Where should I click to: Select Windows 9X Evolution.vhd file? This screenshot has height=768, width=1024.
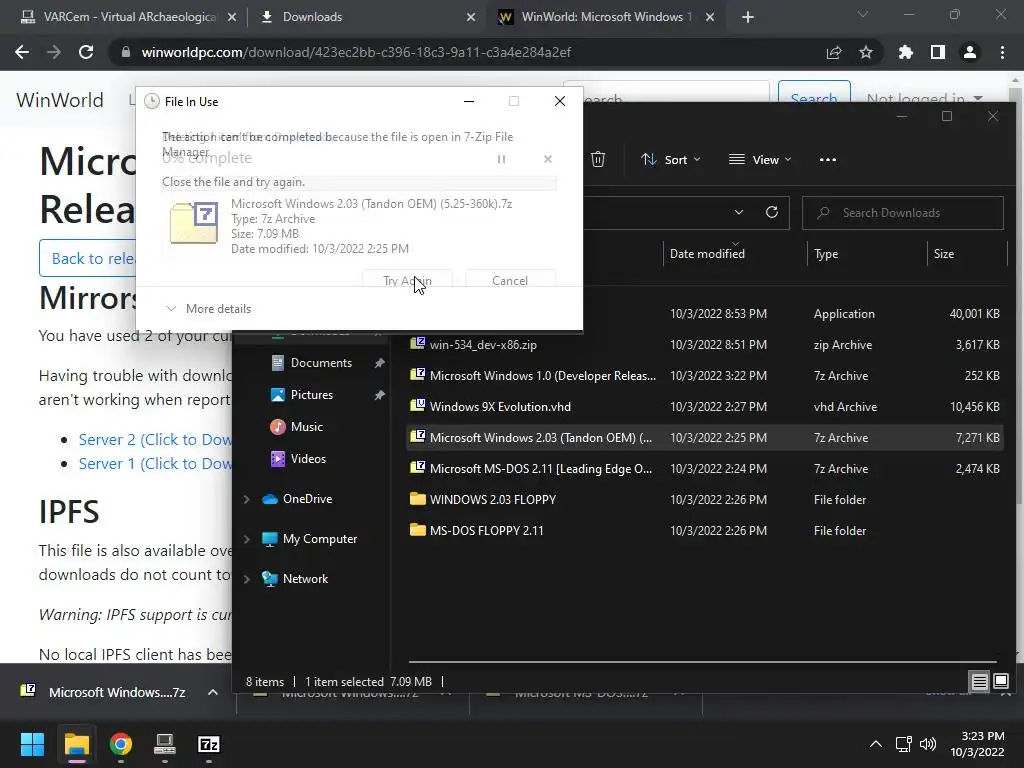705,406
